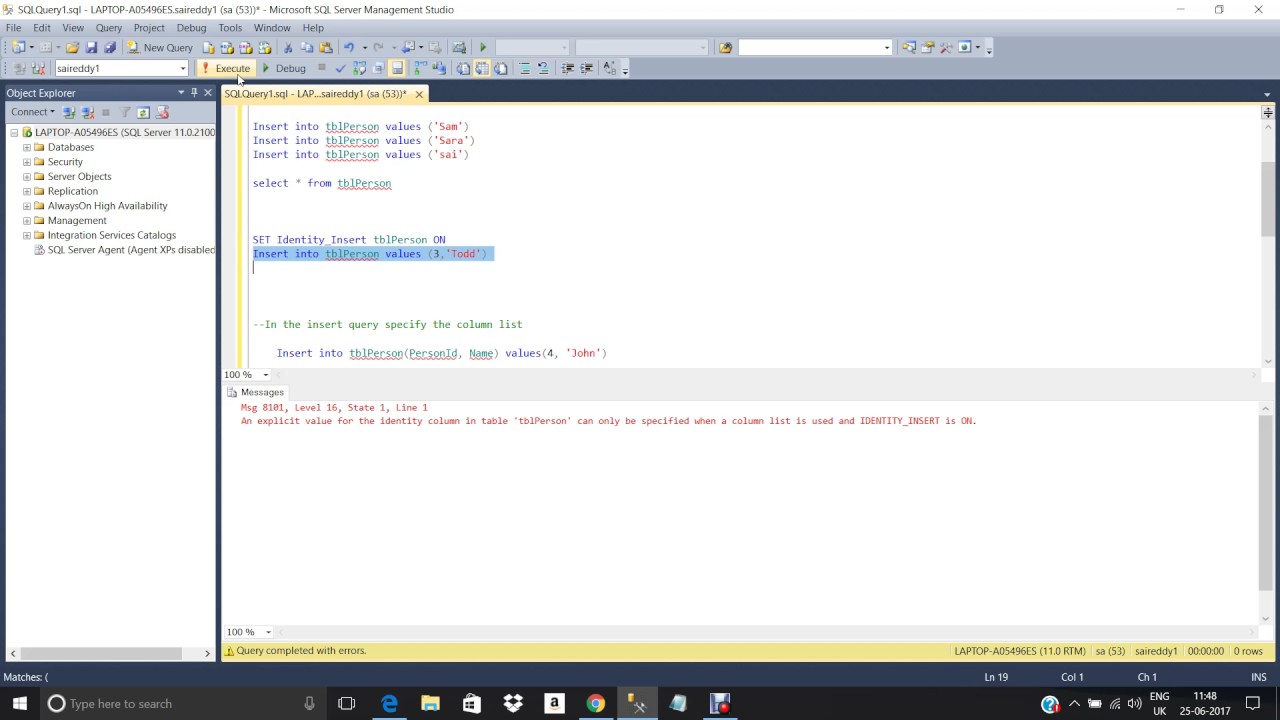Viewport: 1280px width, 720px height.
Task: Collapse the LAPTOP-A05496ES server node
Action: tap(15, 132)
